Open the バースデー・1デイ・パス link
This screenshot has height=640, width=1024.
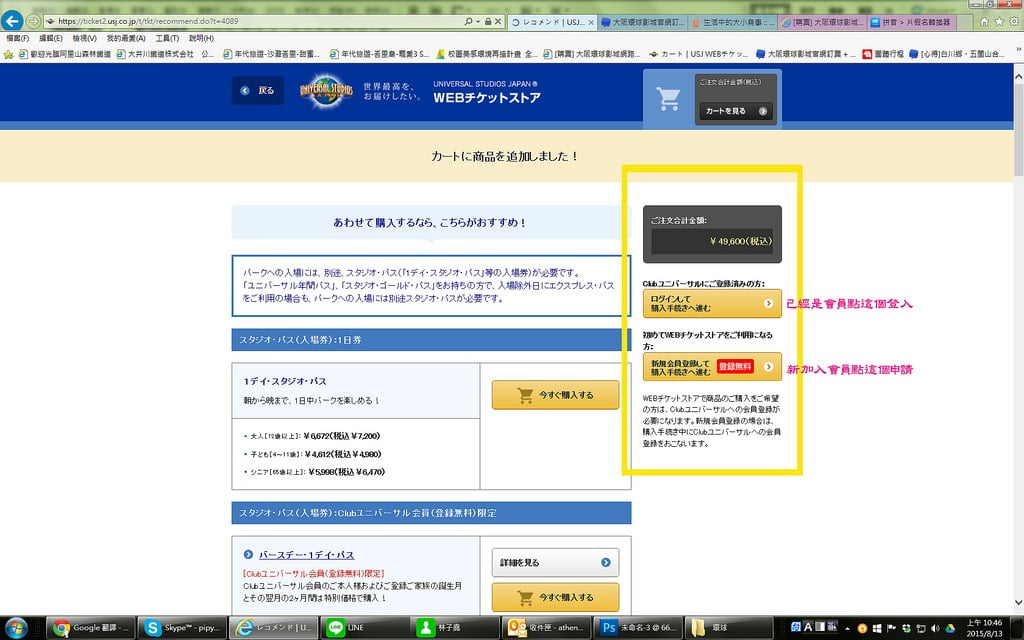pyautogui.click(x=306, y=555)
